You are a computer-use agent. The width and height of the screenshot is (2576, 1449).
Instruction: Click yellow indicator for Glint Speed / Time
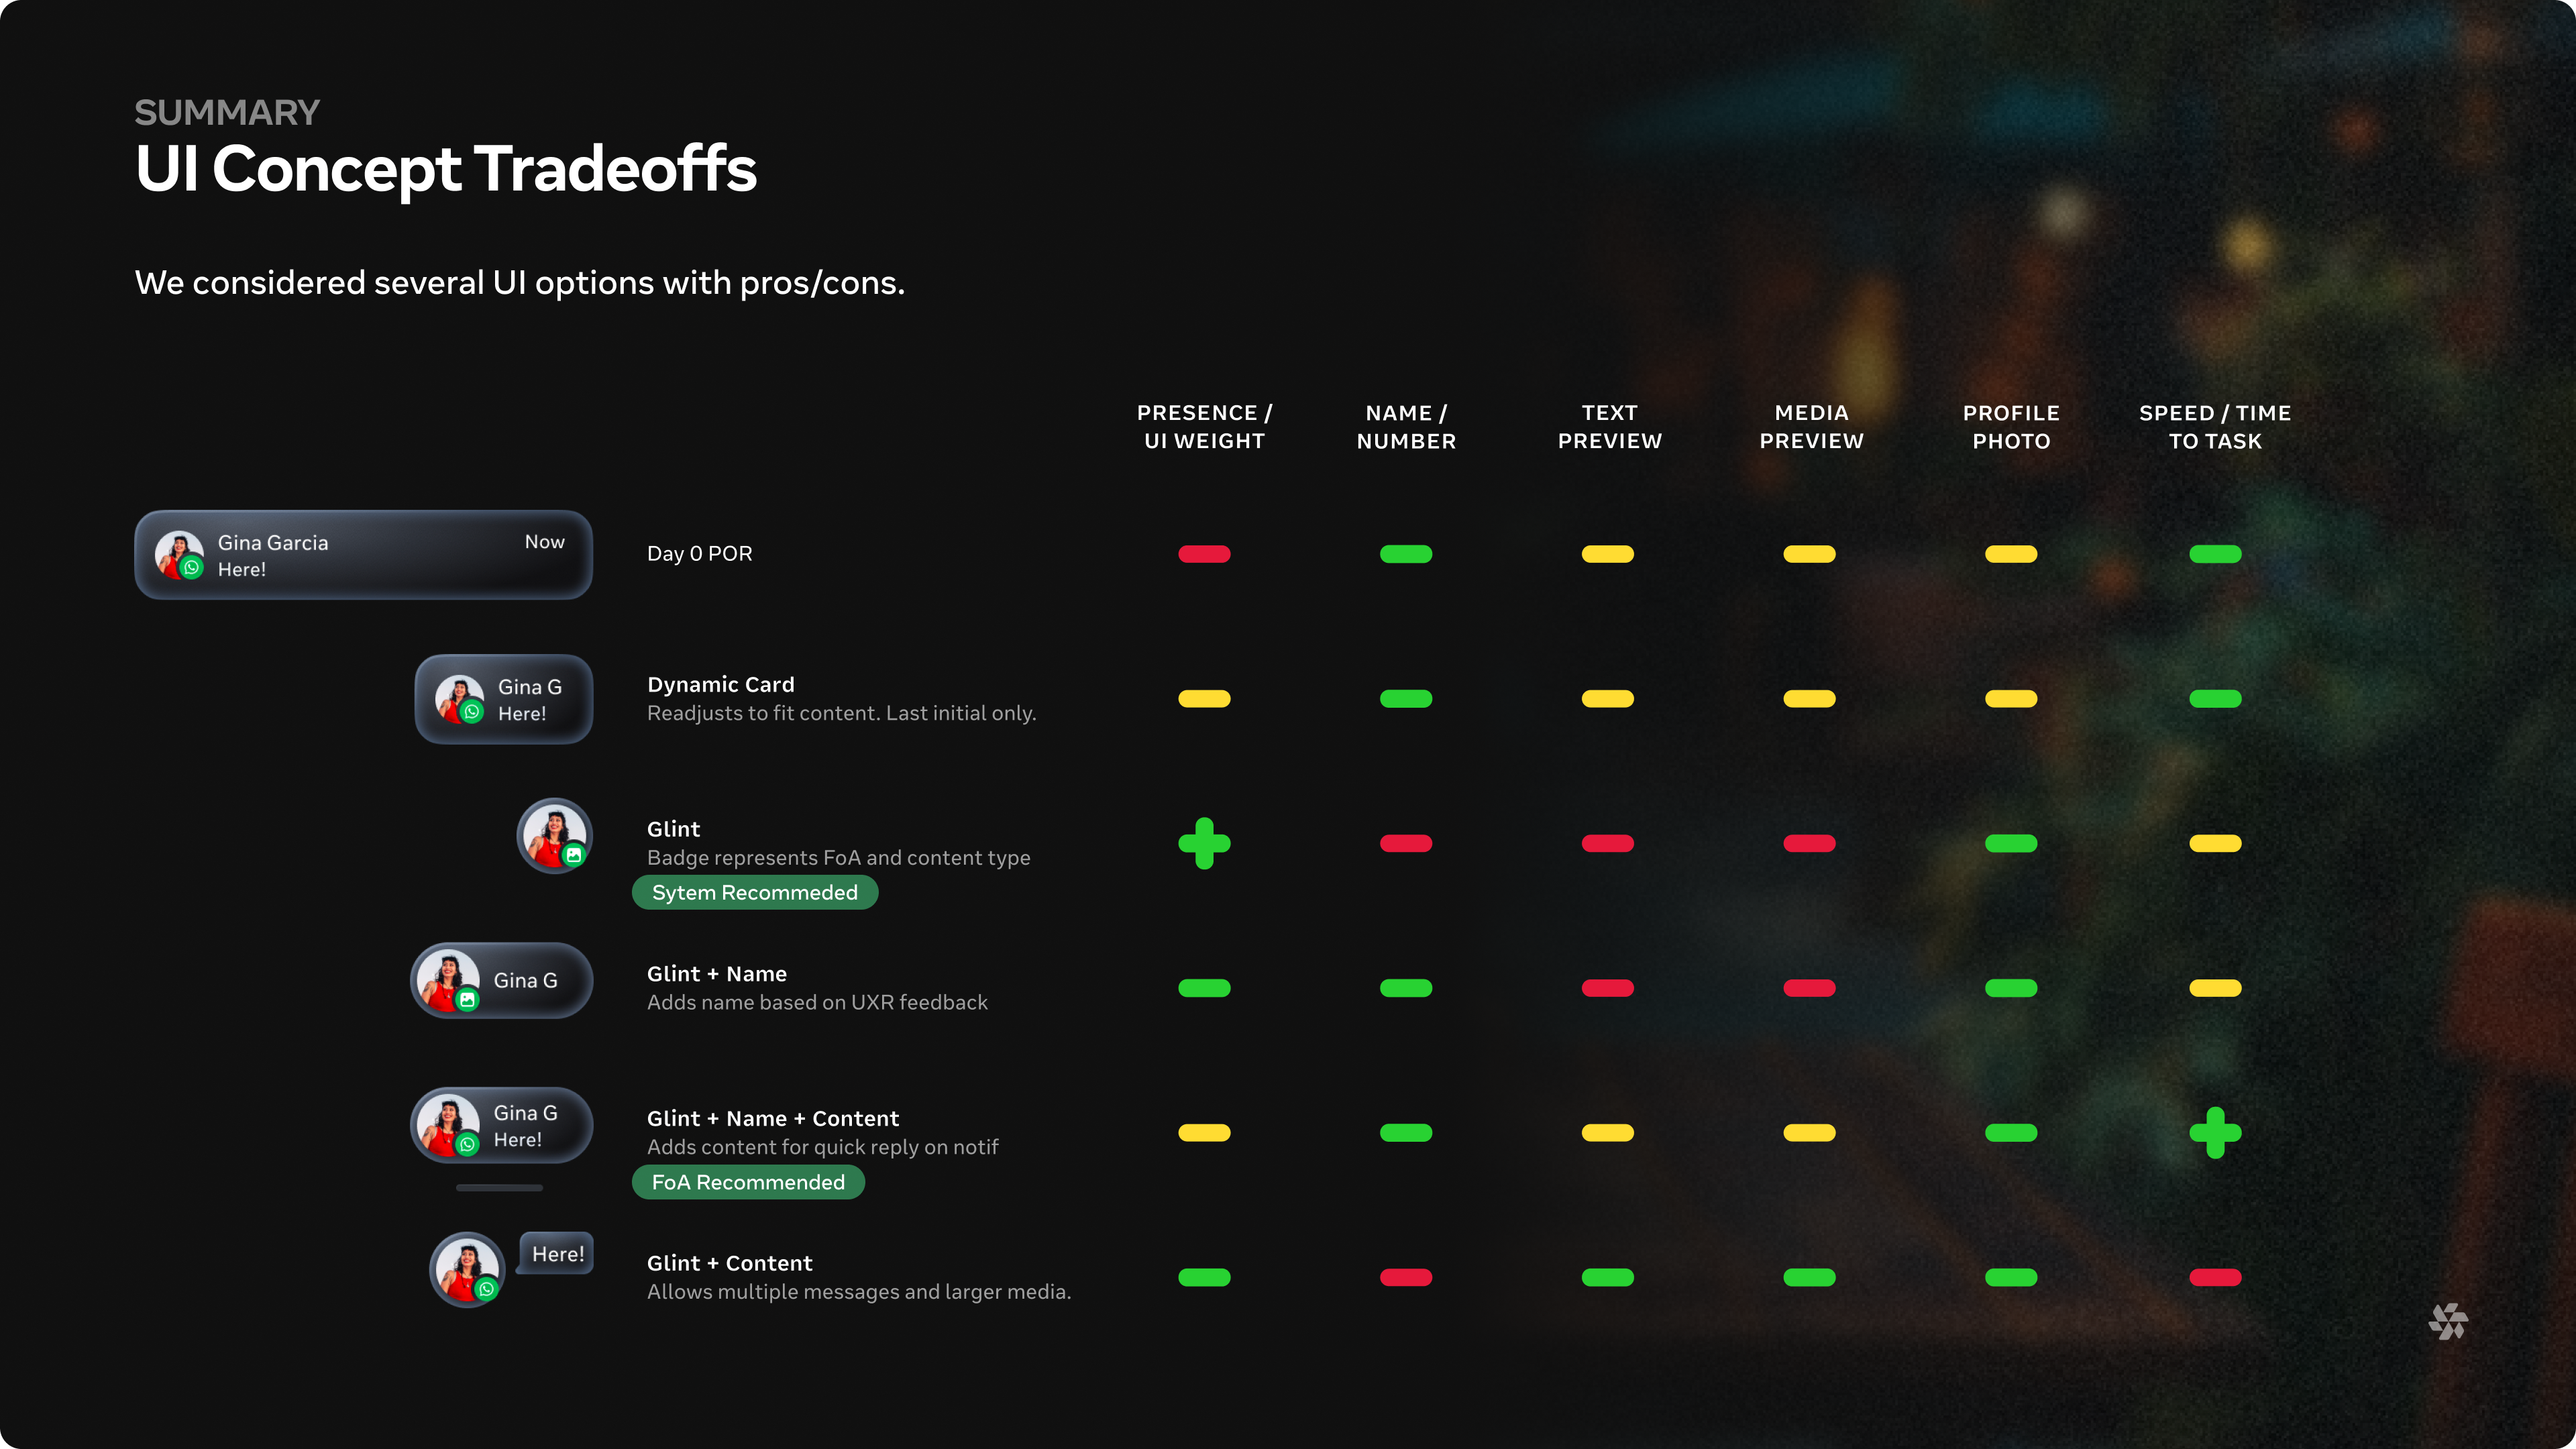point(2215,843)
